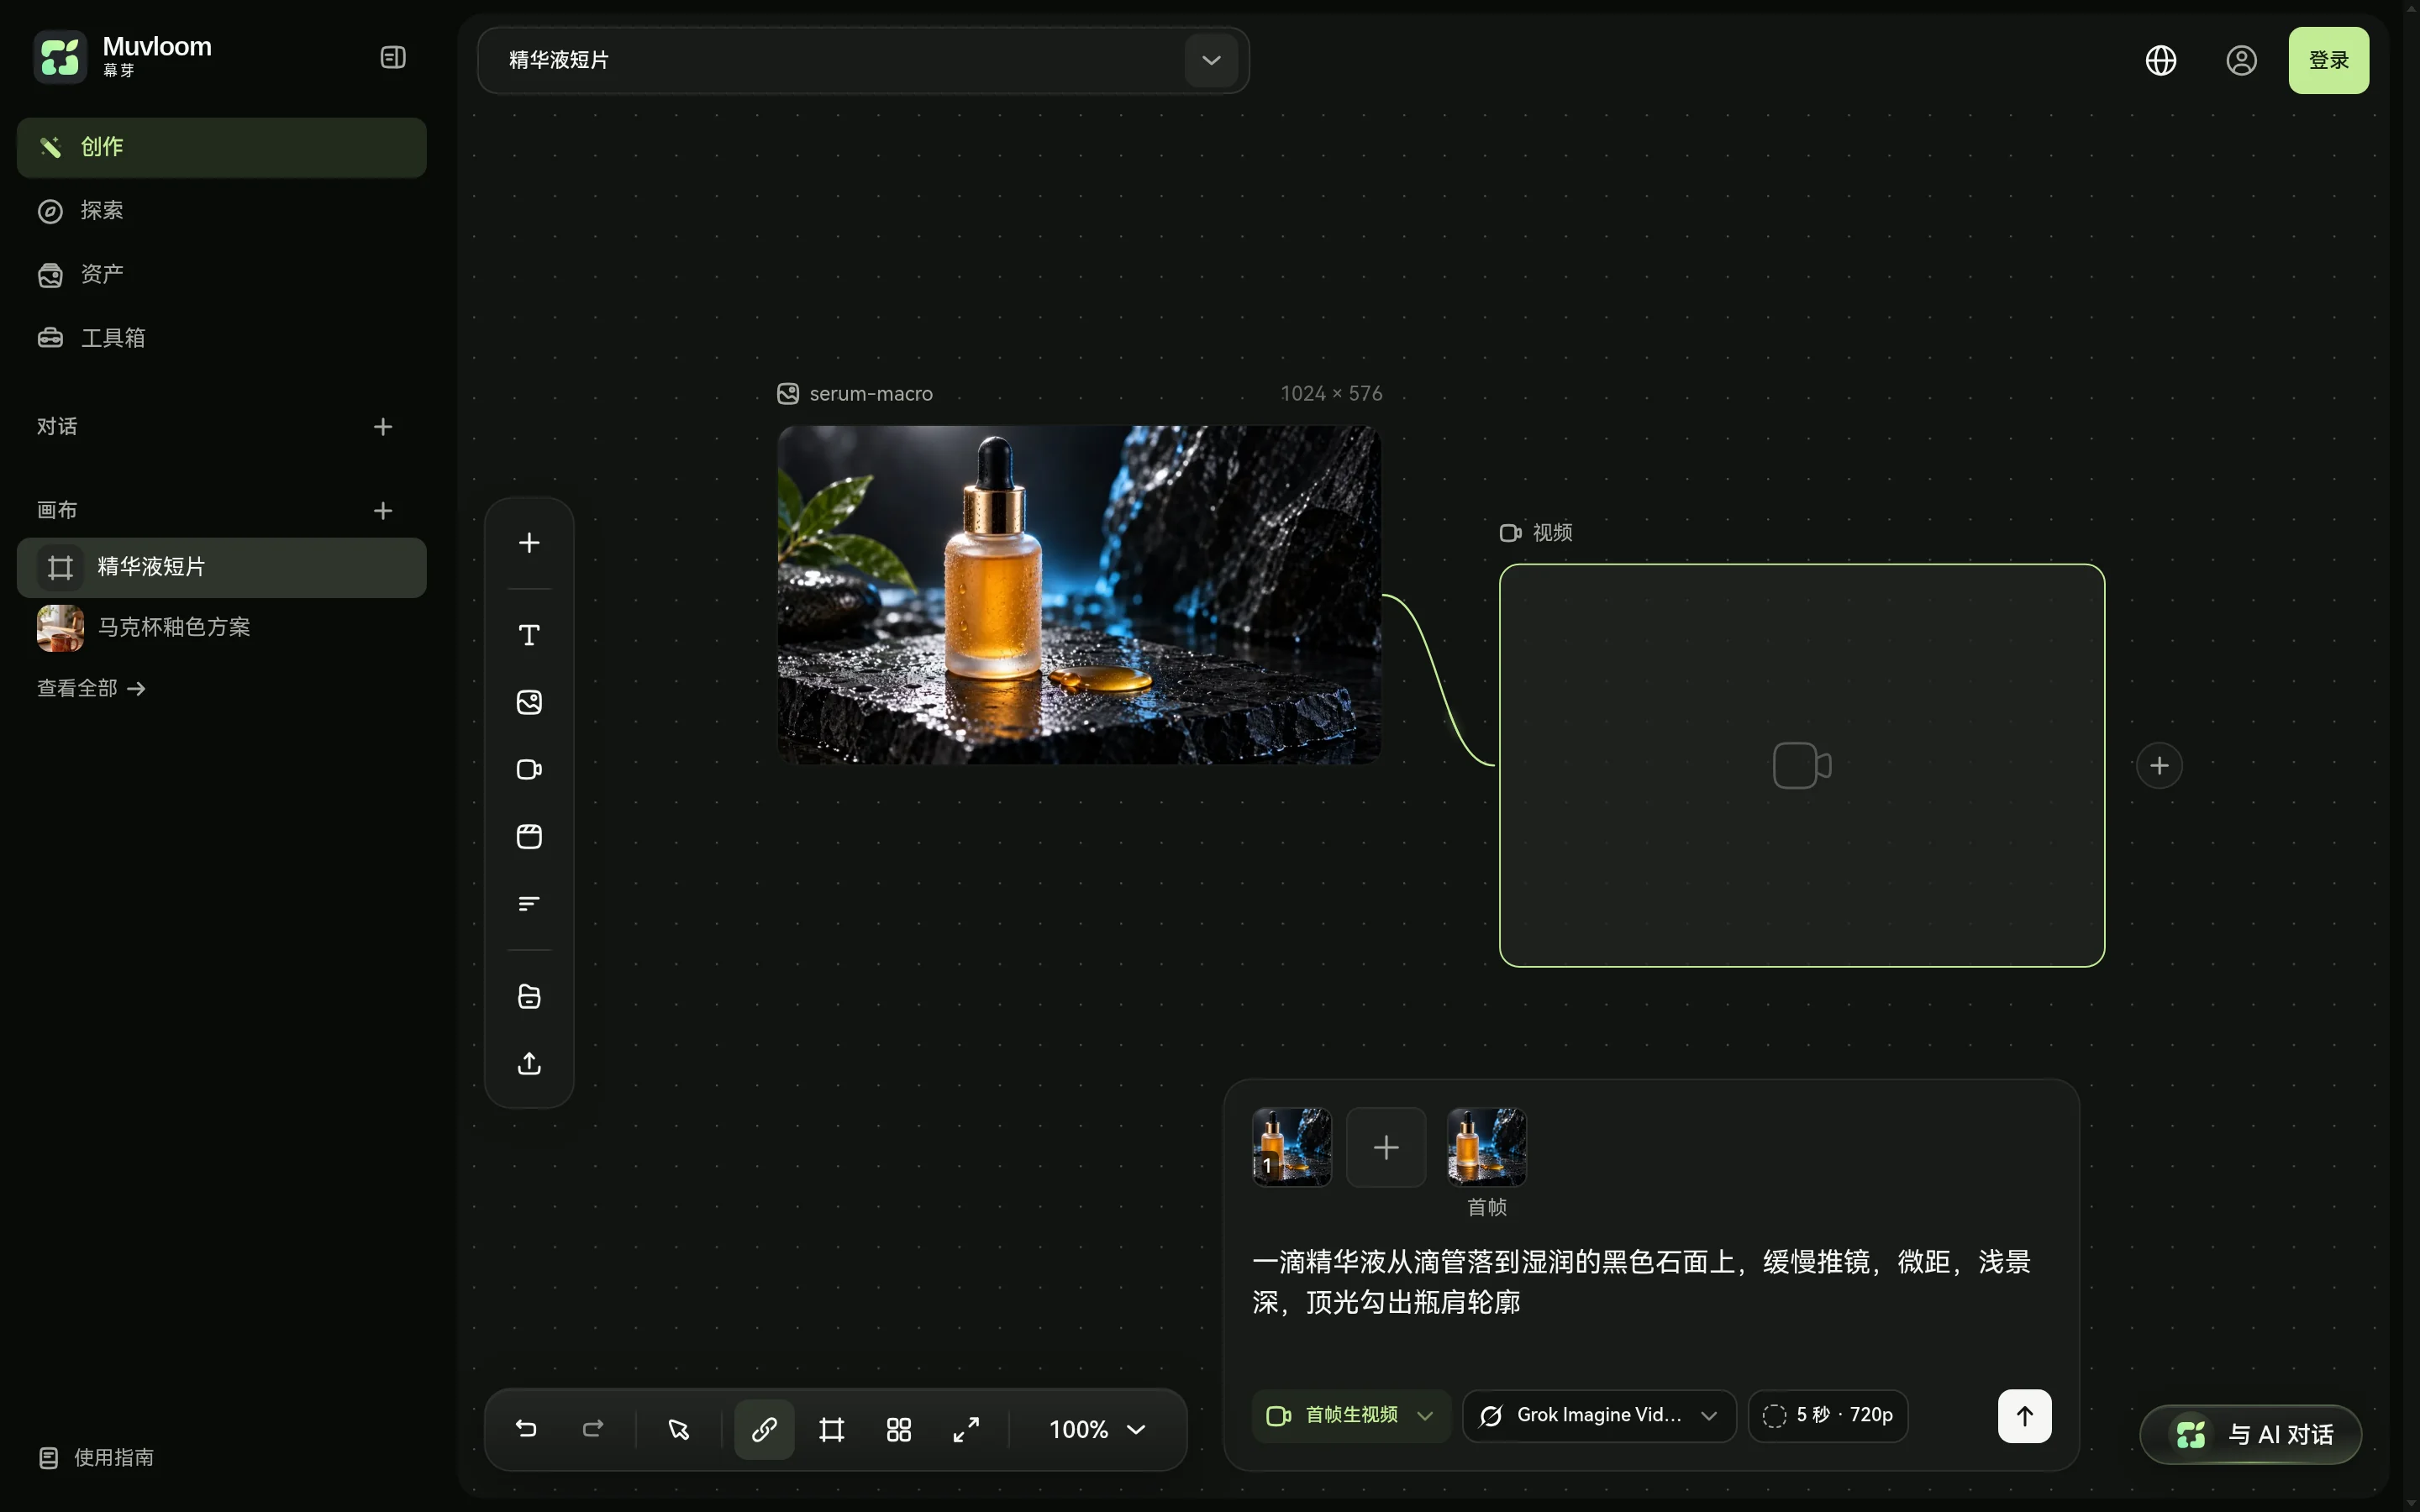Select the text lines script tool
Image resolution: width=2420 pixels, height=1512 pixels.
point(529,904)
